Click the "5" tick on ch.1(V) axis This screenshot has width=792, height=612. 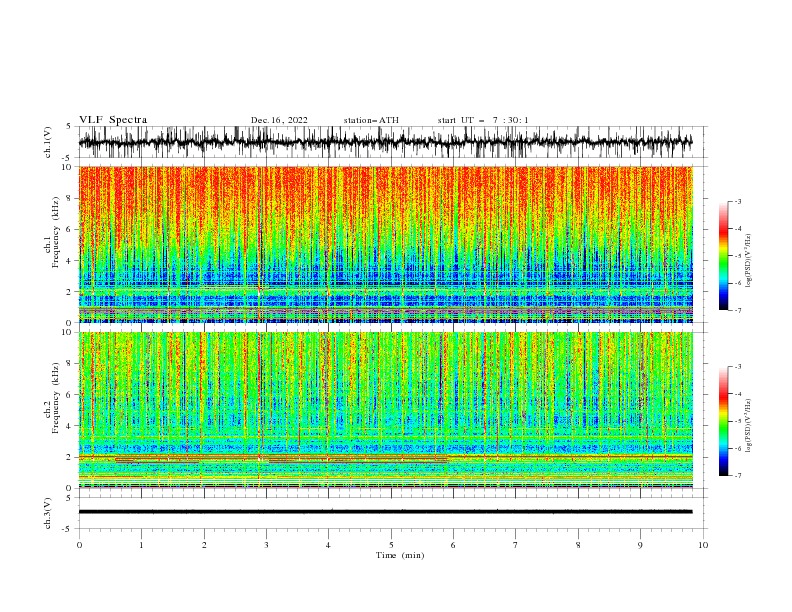[70, 127]
